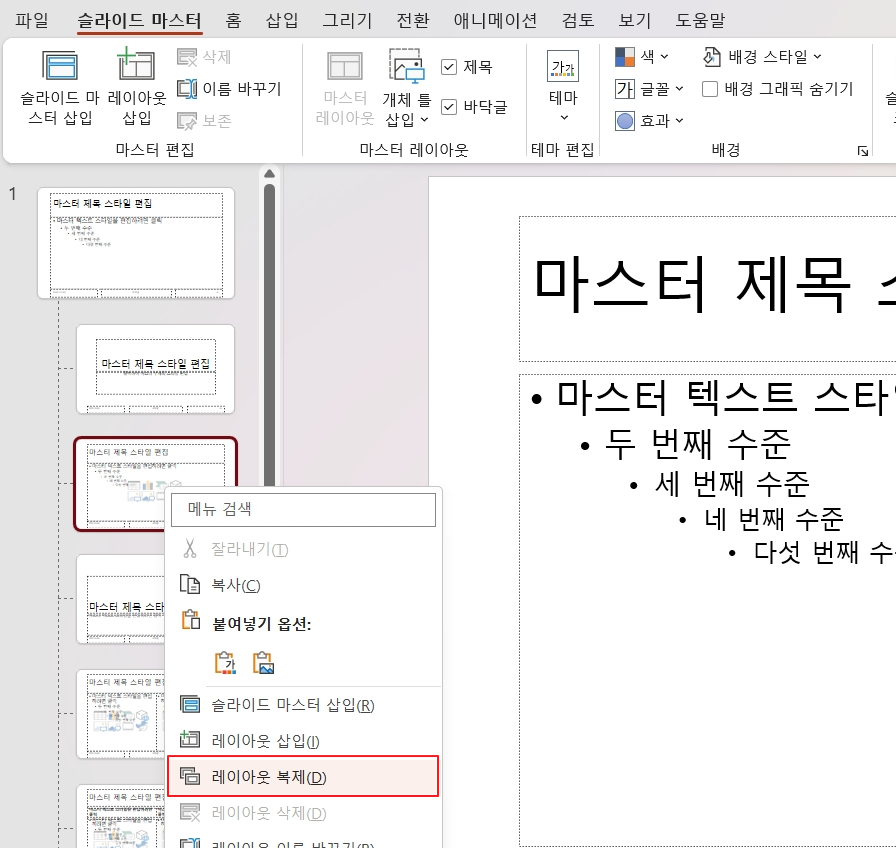Click the 색 palette icon
The image size is (896, 848).
pos(625,57)
